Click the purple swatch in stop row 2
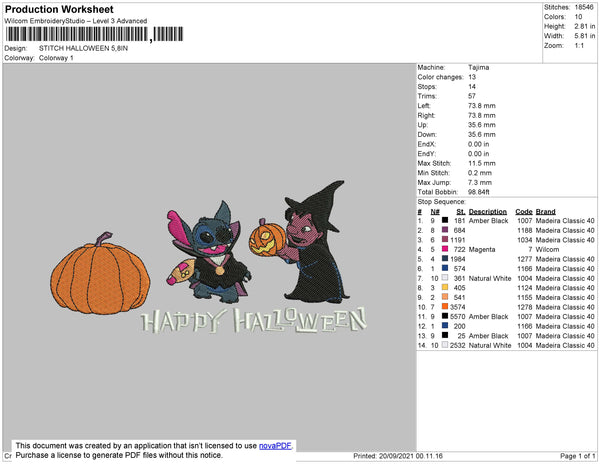The width and height of the screenshot is (600, 464). [x=445, y=230]
